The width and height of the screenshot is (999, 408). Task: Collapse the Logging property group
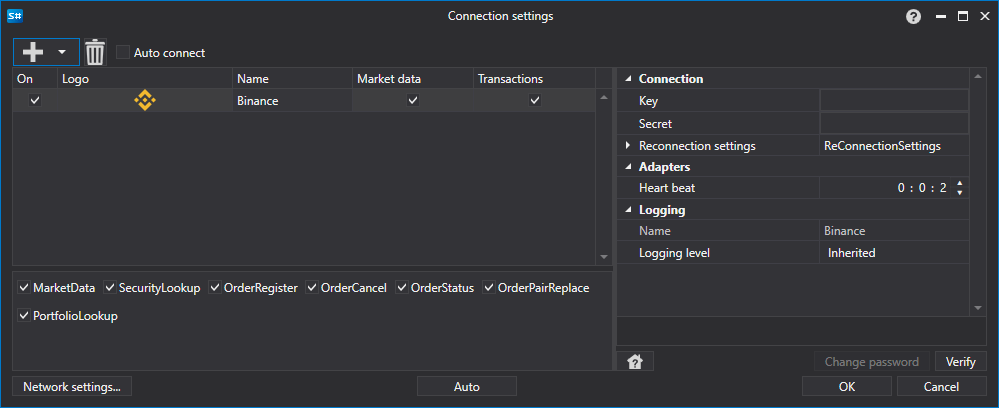click(x=629, y=210)
